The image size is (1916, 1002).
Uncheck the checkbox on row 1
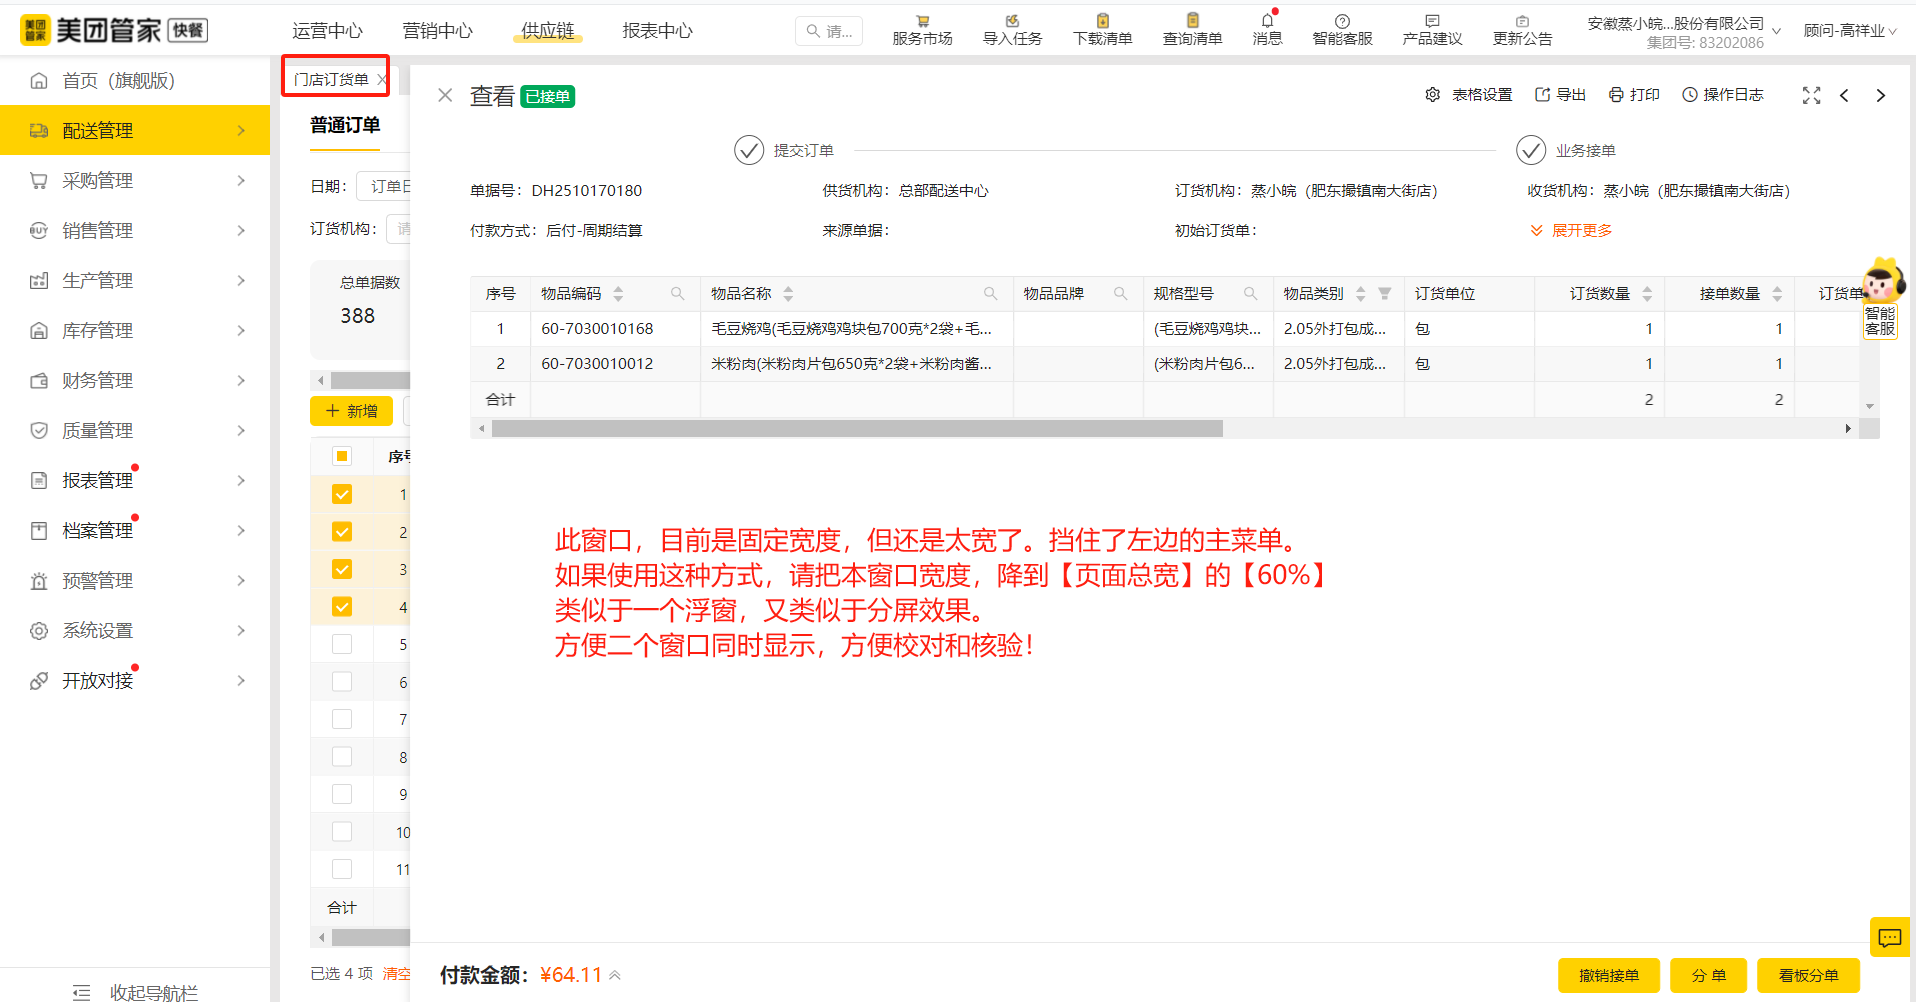(342, 494)
